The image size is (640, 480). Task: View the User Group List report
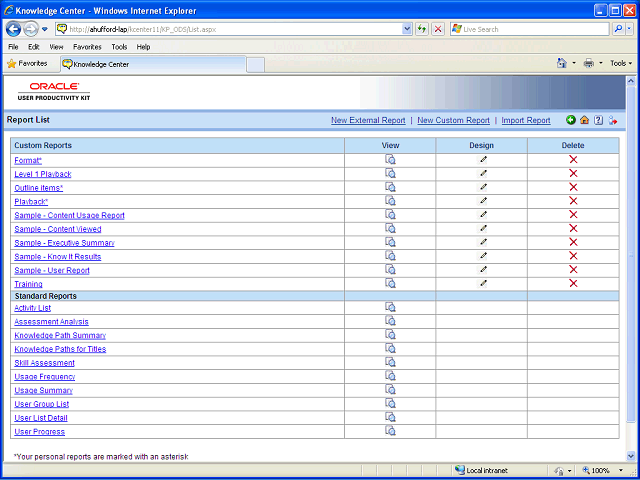390,404
